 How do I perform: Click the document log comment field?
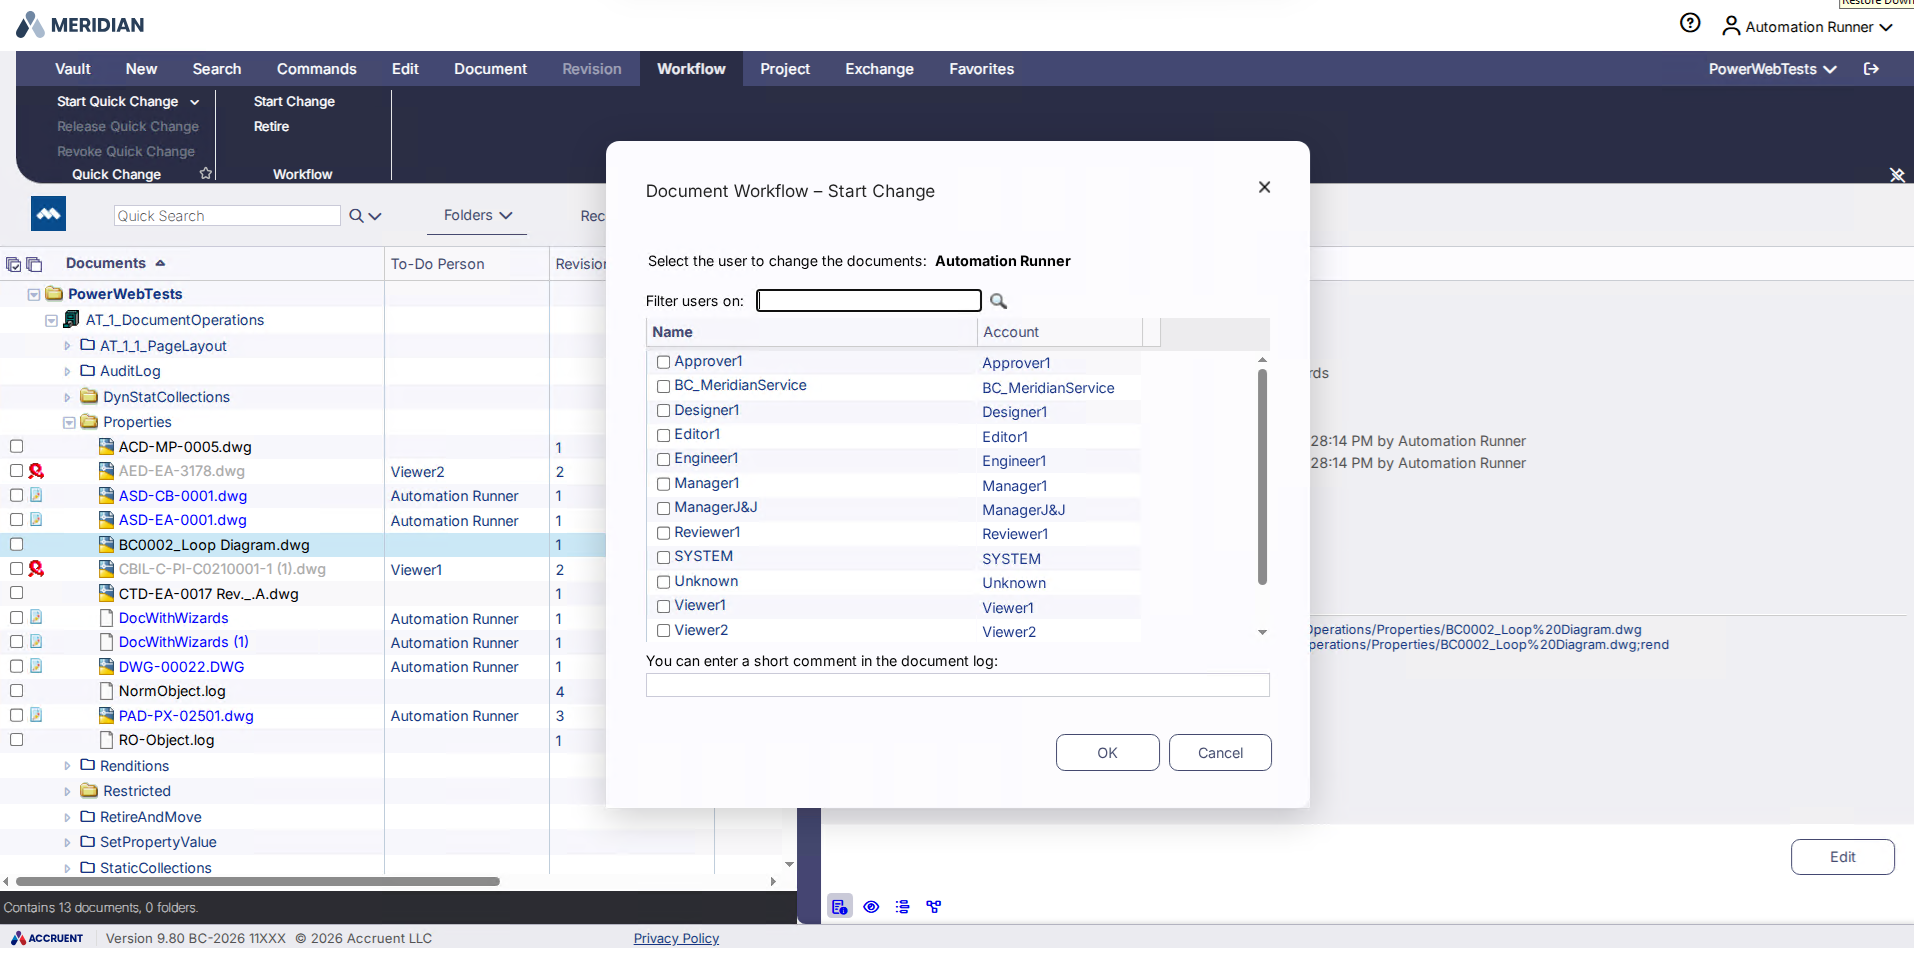tap(957, 685)
